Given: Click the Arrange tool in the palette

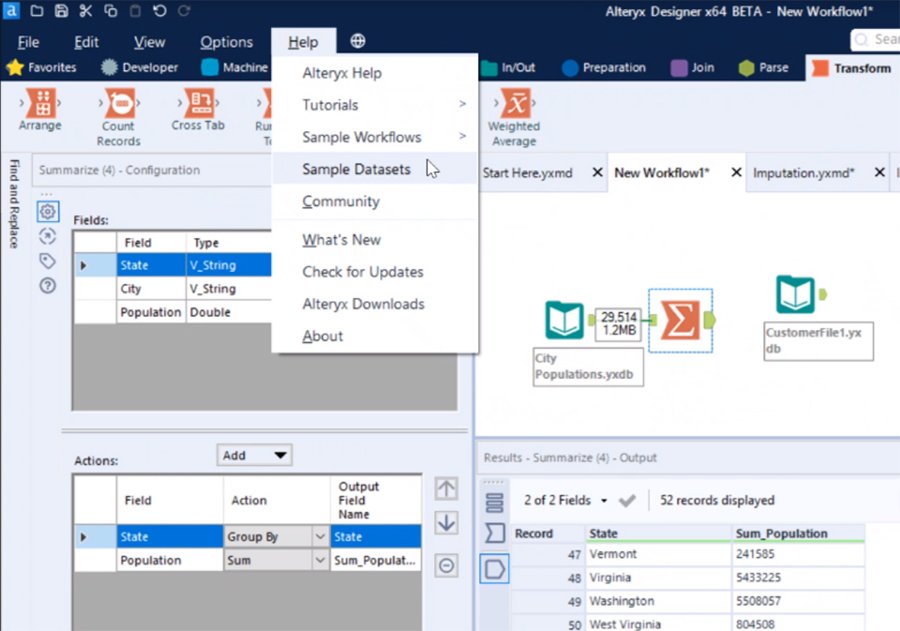Looking at the screenshot, I should [39, 105].
